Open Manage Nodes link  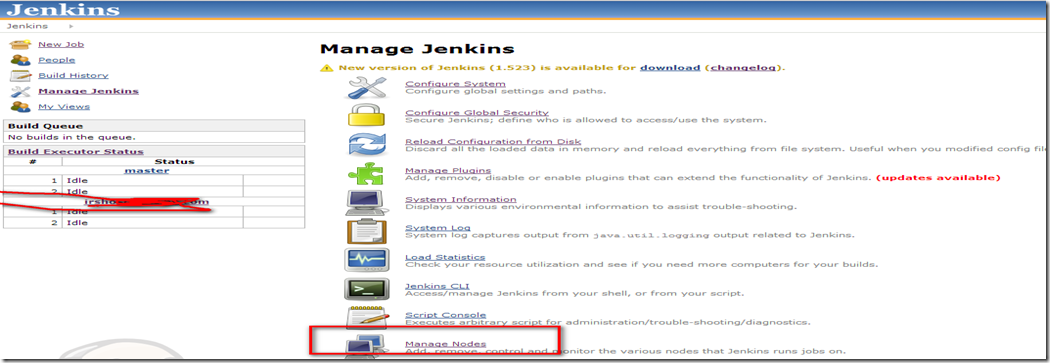pos(445,344)
